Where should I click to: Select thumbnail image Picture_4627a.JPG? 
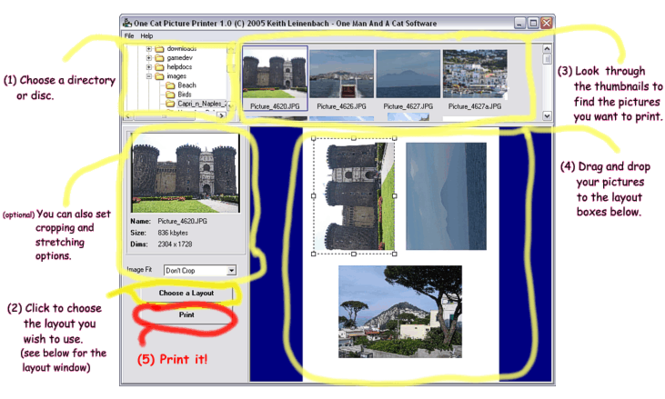(x=475, y=74)
